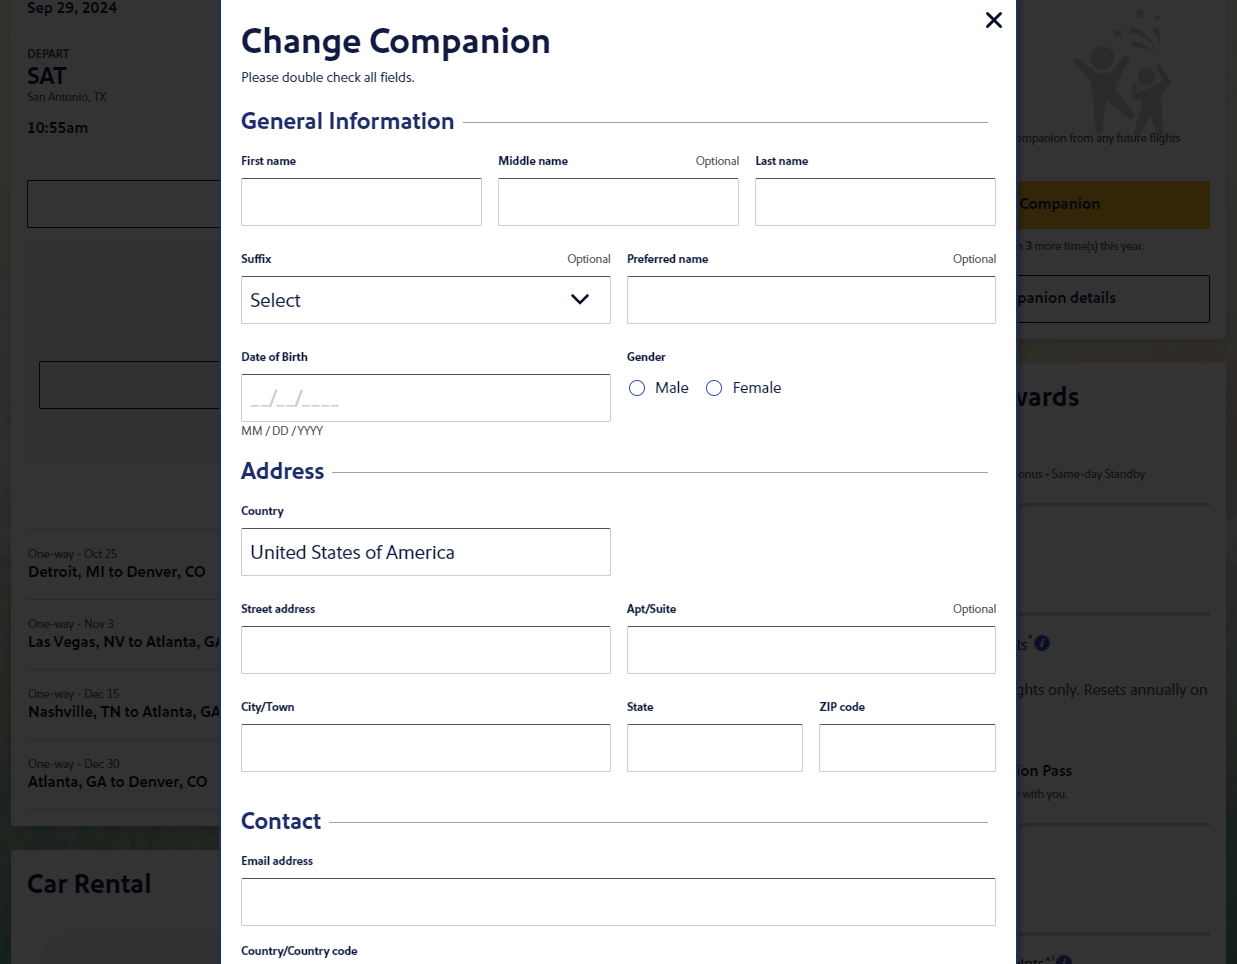The height and width of the screenshot is (964, 1237).
Task: Click into the Middle name field
Action: coord(618,201)
